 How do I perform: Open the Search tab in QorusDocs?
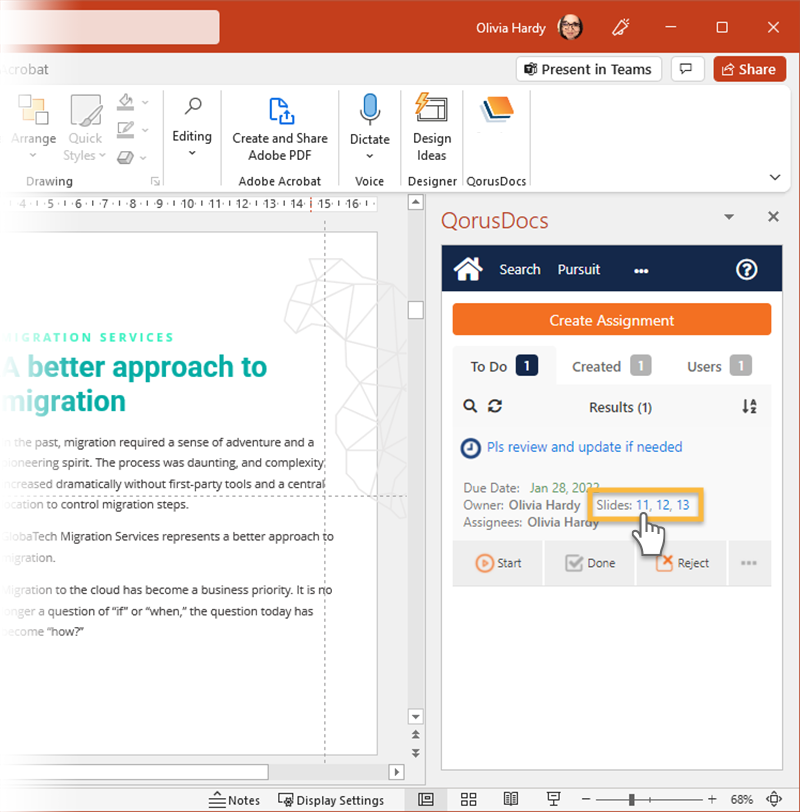coord(520,269)
